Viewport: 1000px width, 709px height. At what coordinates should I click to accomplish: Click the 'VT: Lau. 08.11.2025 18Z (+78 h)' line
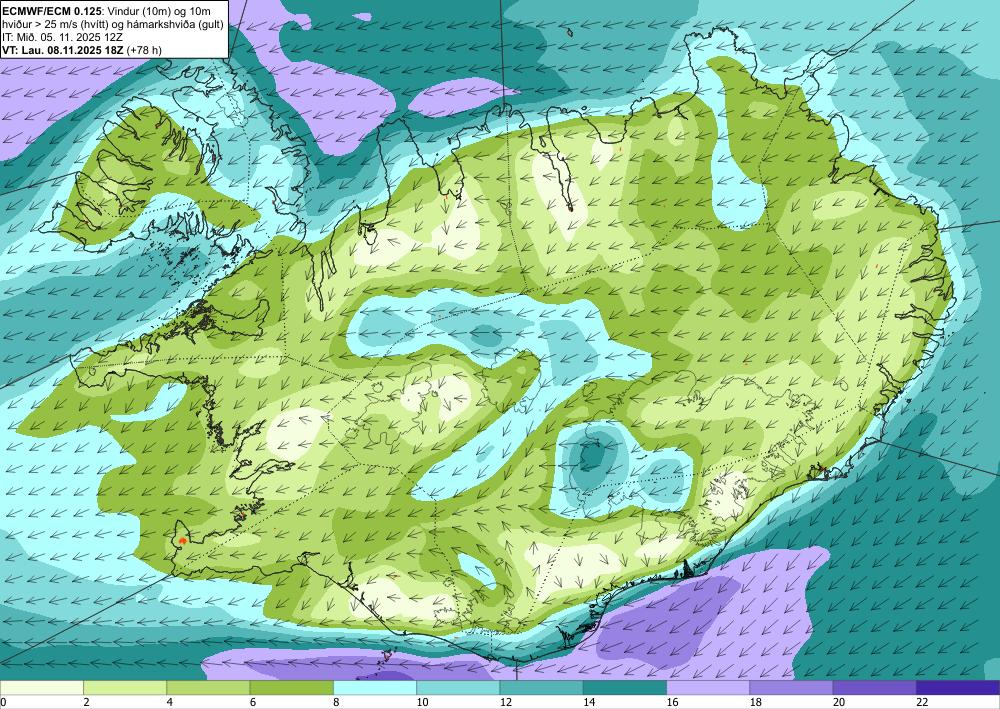click(81, 51)
